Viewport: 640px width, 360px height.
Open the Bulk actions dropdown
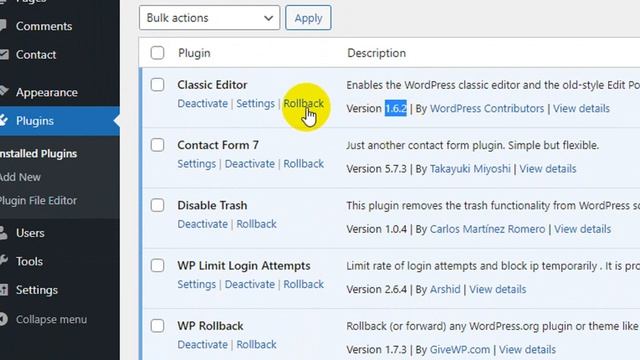209,18
